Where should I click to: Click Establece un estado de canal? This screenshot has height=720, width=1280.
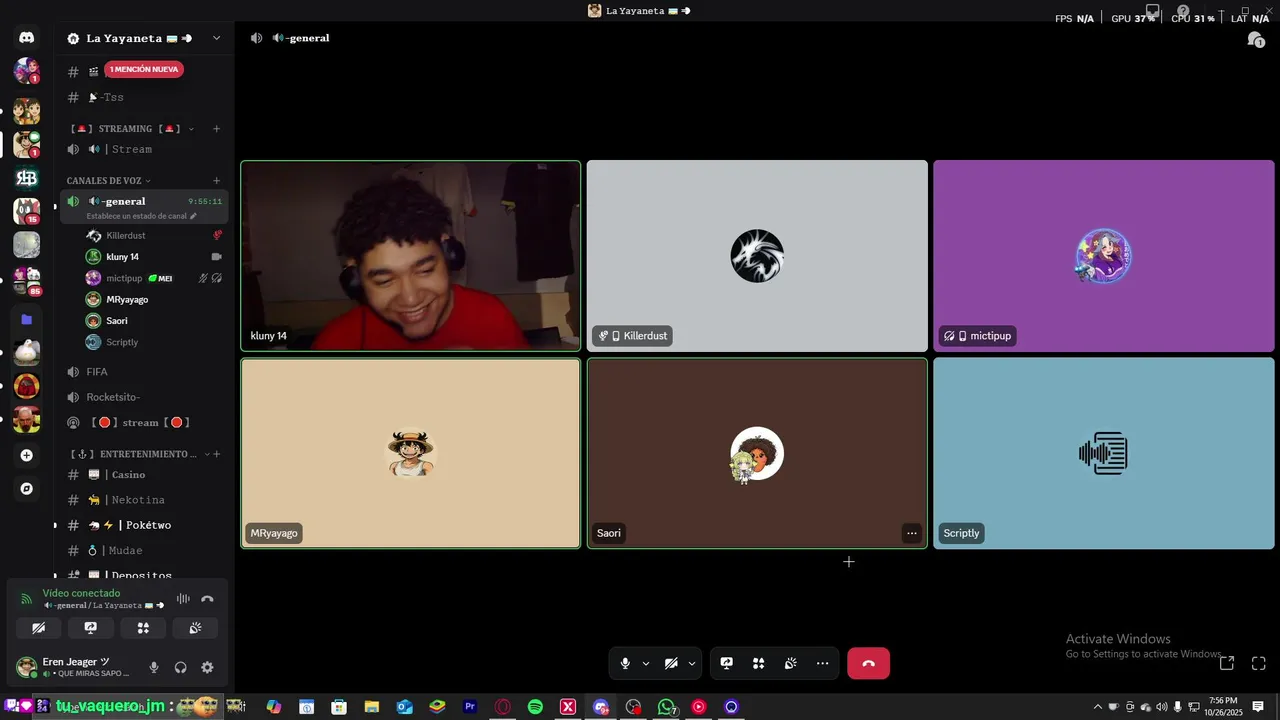[x=141, y=216]
